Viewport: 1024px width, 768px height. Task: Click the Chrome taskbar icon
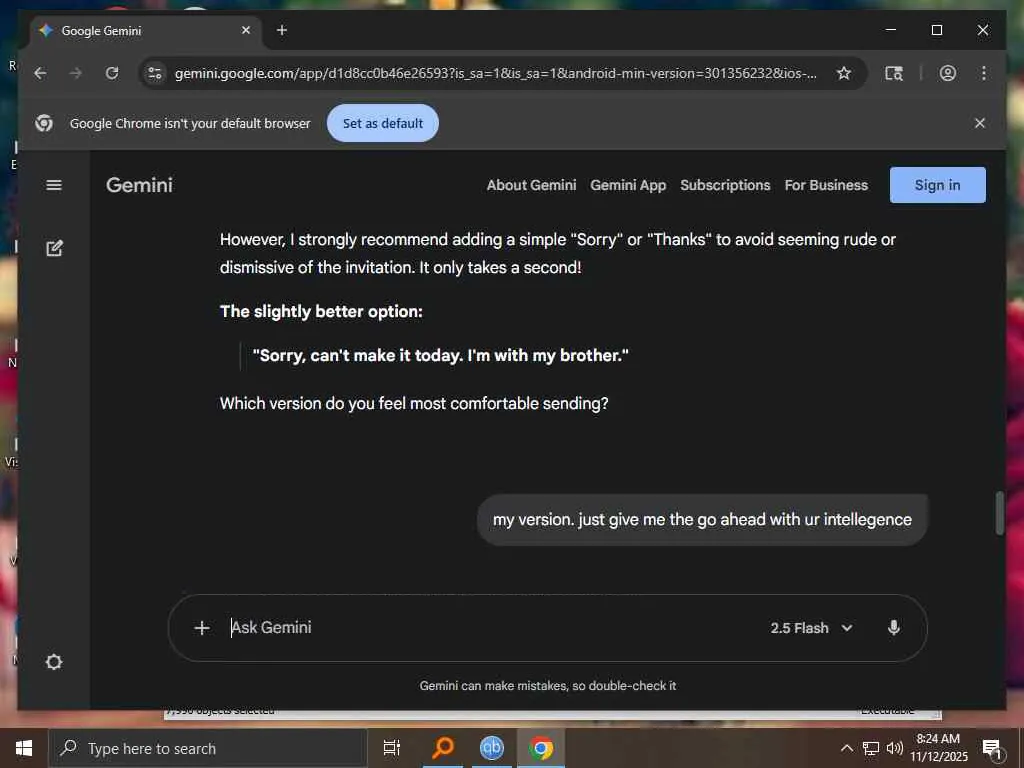[541, 748]
